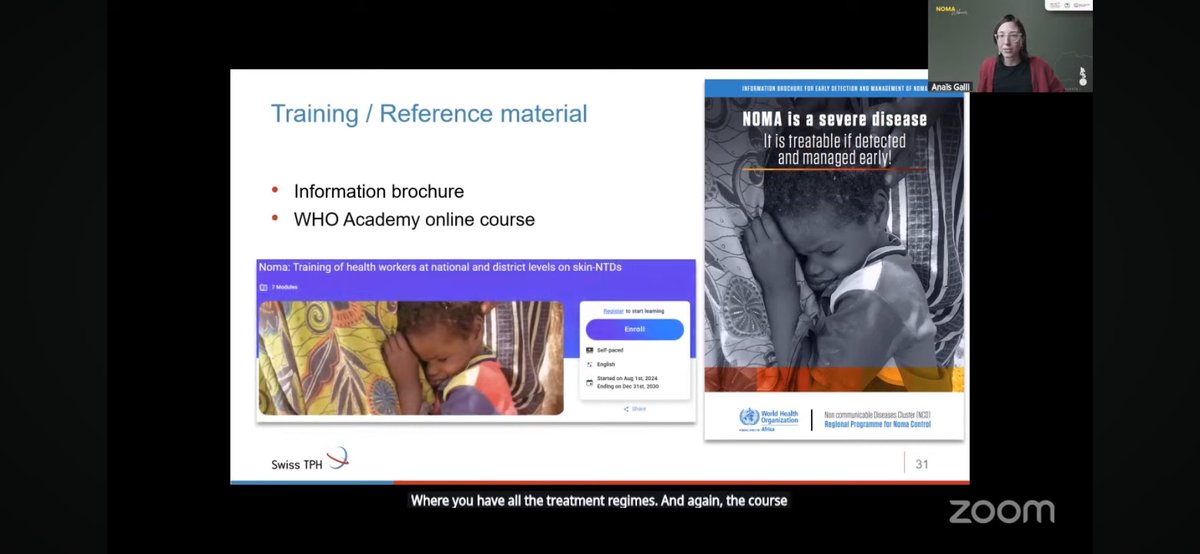Click the course photo of the child
This screenshot has width=1200, height=554.
410,358
